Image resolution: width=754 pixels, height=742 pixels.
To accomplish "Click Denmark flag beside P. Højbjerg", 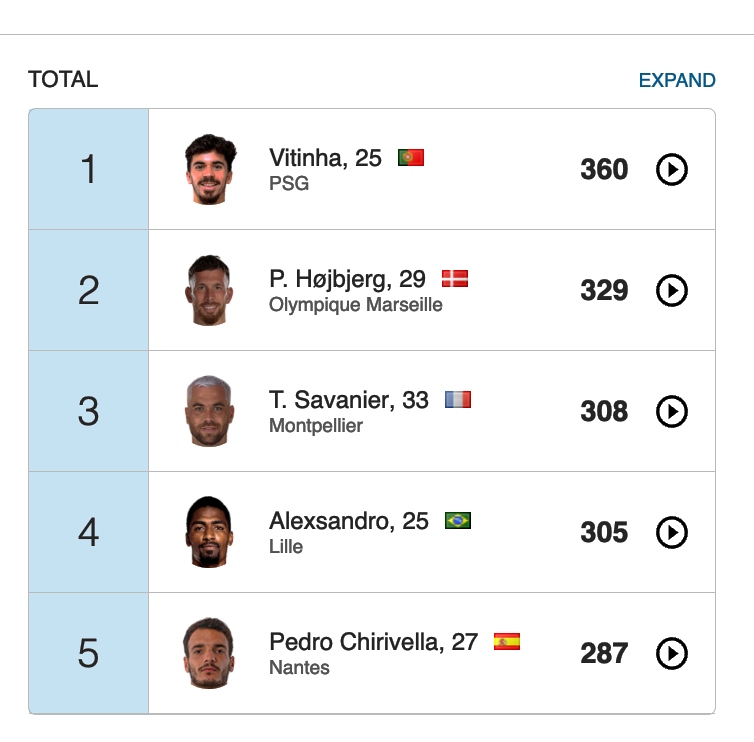I will 455,279.
